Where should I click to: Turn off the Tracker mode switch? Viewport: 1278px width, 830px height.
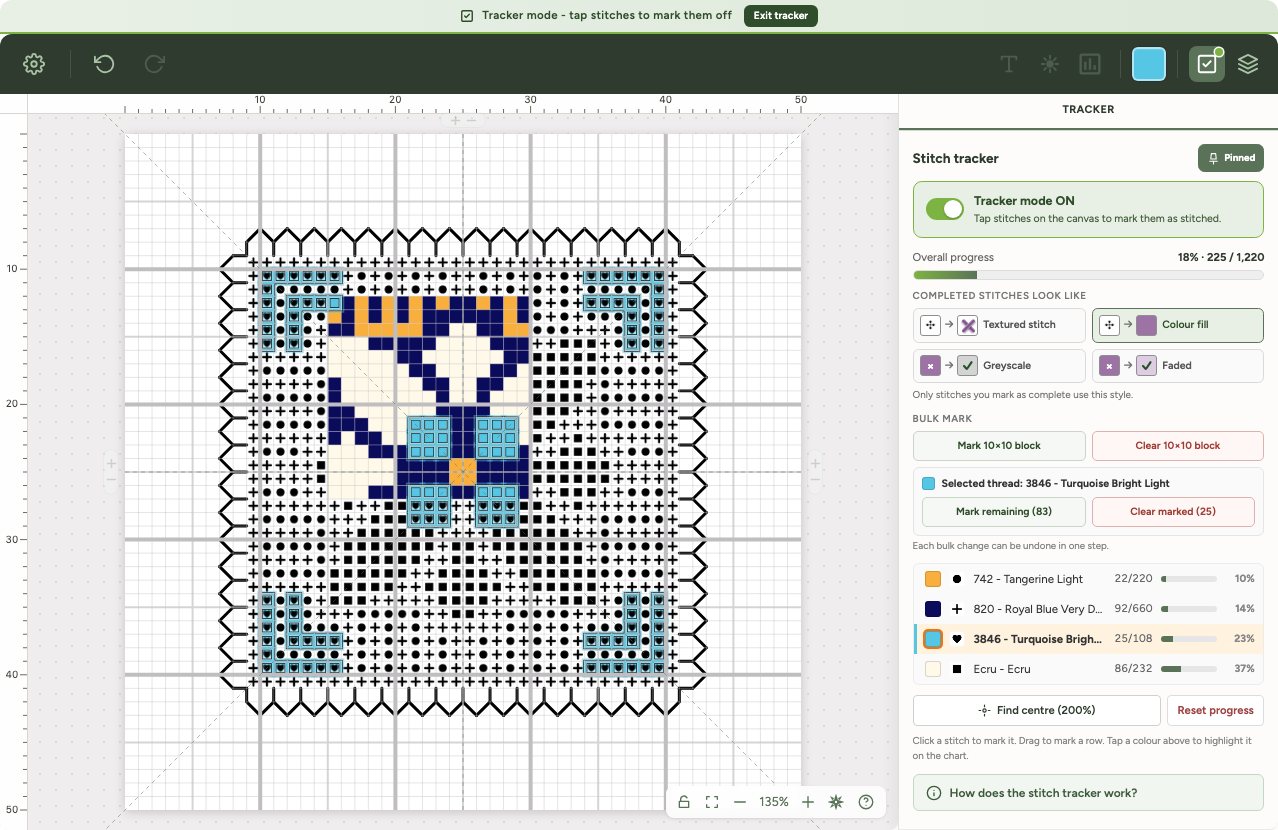pyautogui.click(x=944, y=208)
